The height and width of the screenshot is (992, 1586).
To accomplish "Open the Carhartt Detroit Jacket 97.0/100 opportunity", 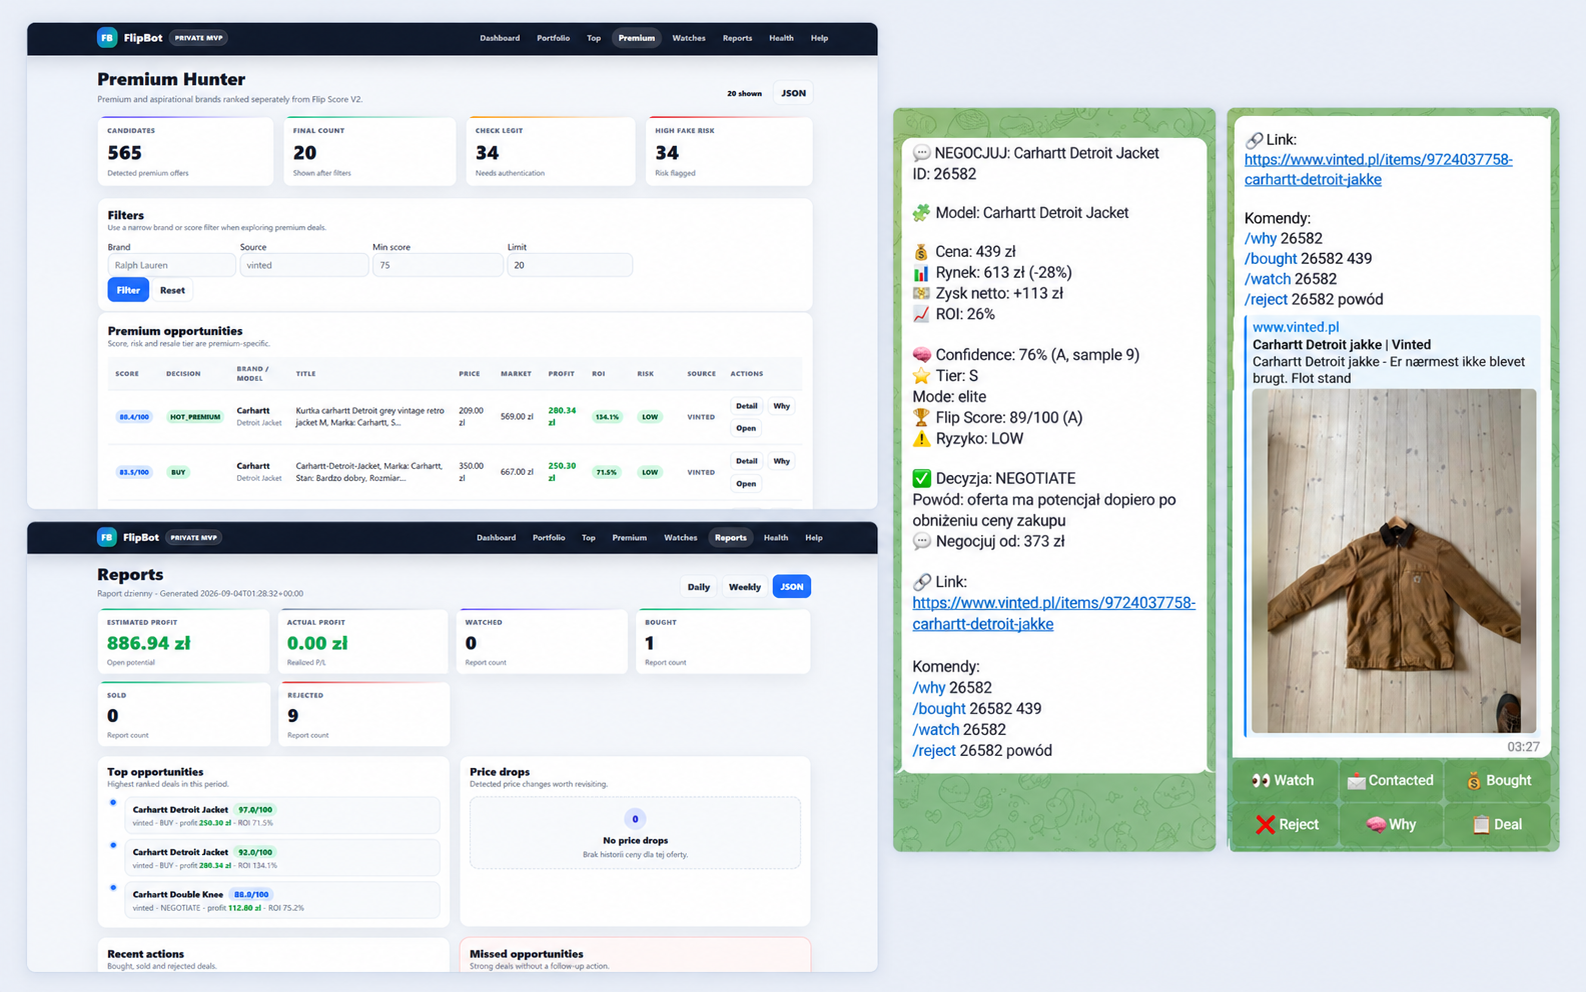I will [281, 815].
